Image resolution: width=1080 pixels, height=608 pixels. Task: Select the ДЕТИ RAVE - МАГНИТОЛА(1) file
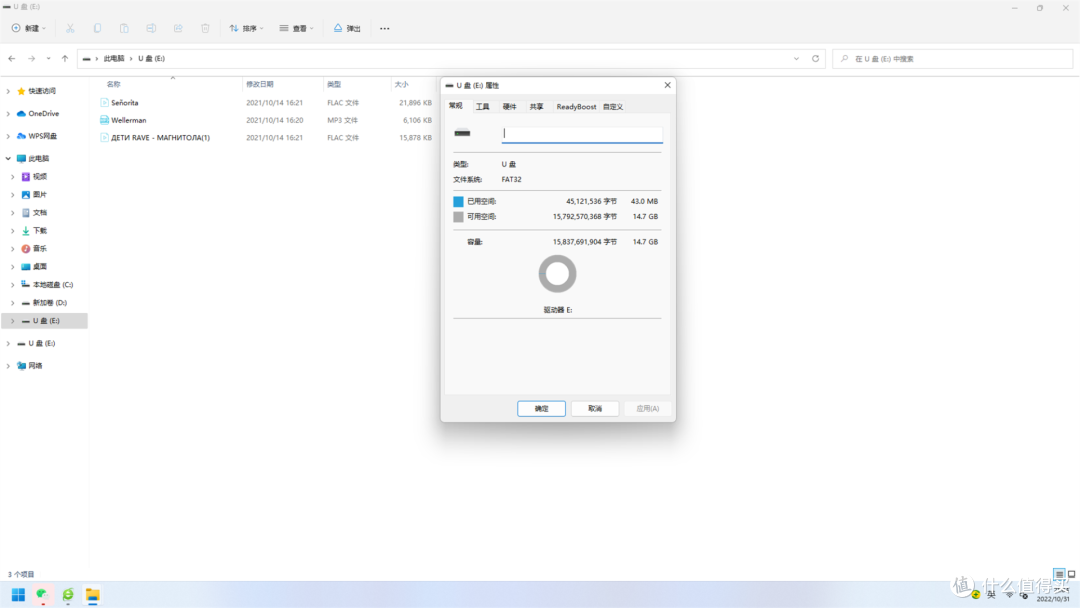pos(160,138)
